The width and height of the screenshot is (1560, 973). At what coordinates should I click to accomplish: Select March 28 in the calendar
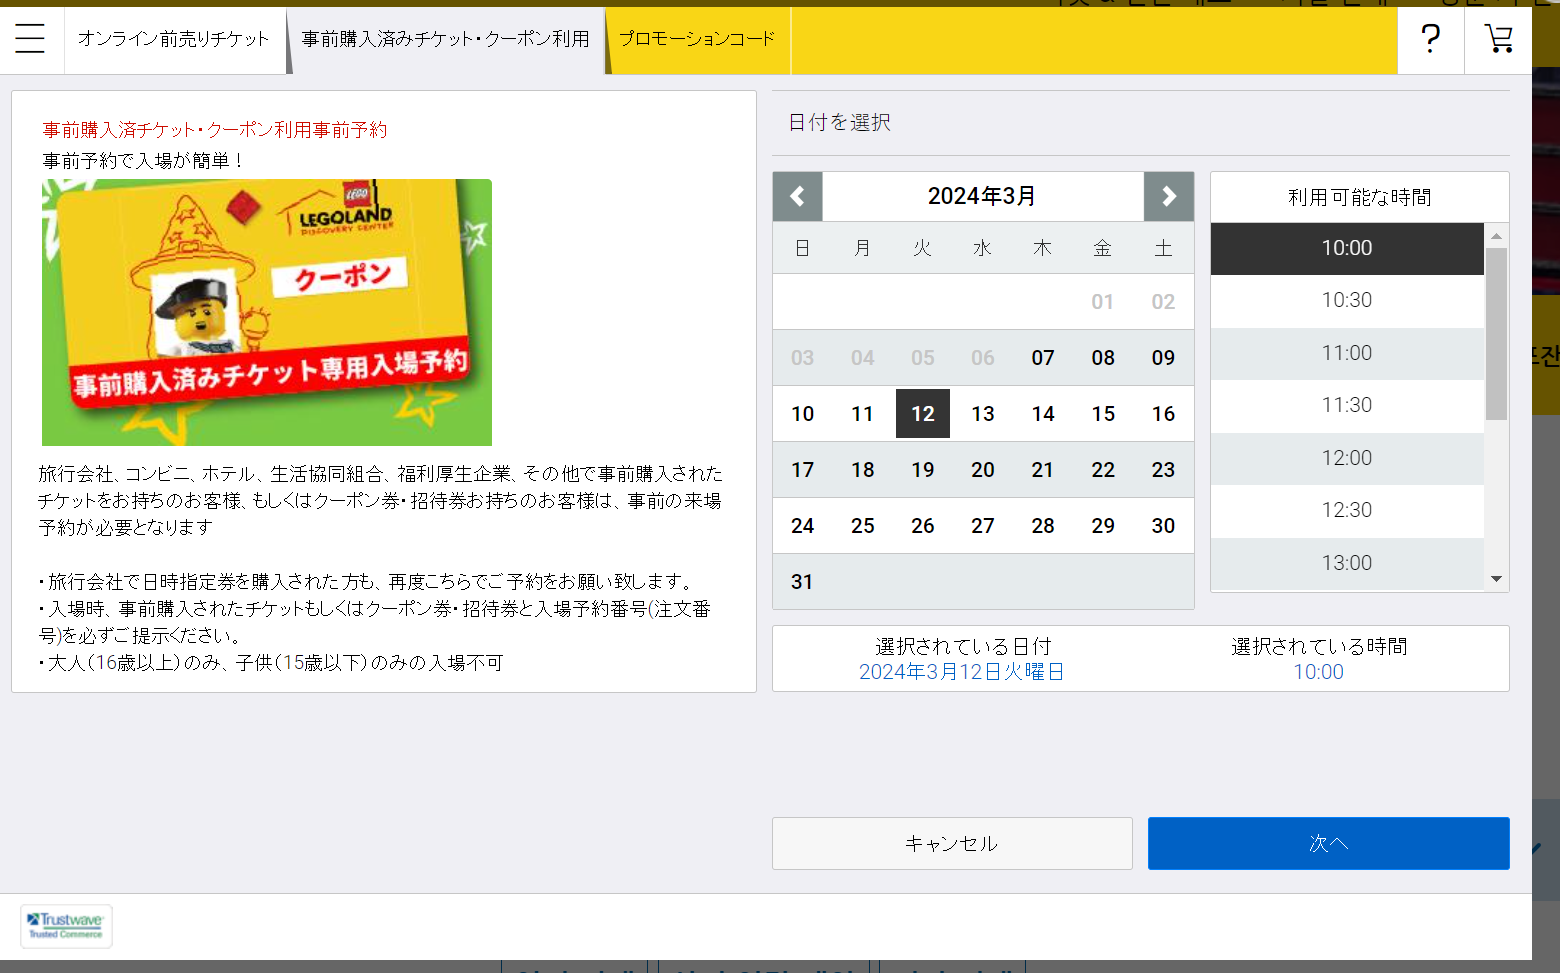coord(1043,526)
